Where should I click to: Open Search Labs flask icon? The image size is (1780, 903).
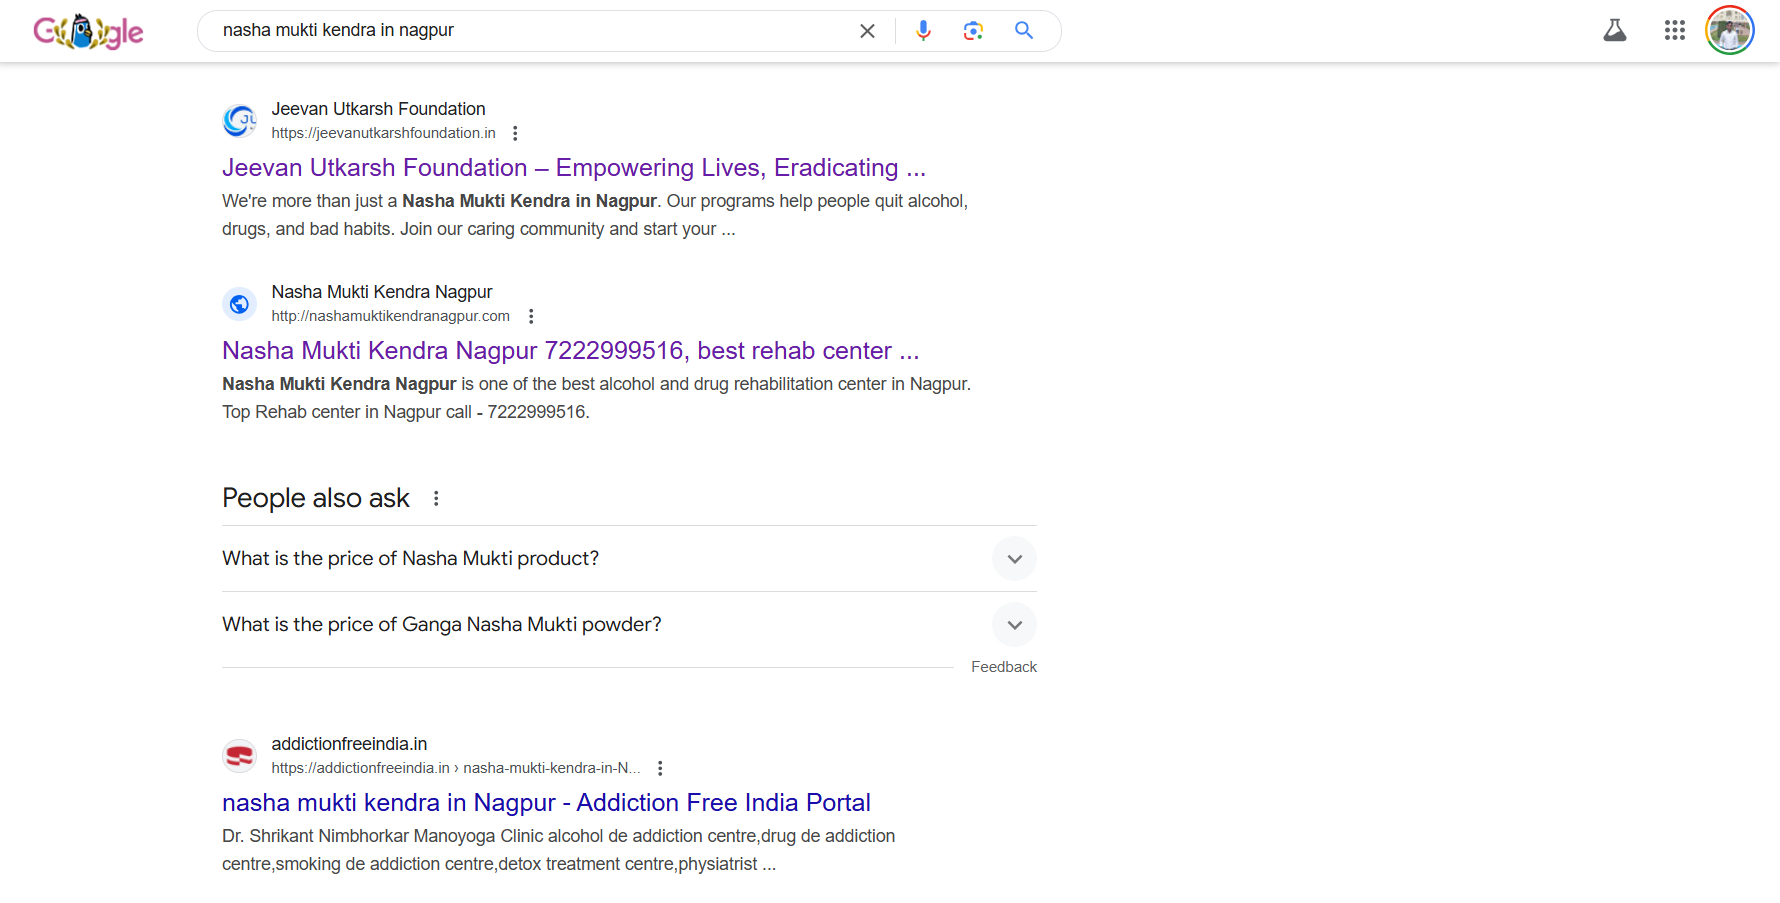pos(1614,31)
